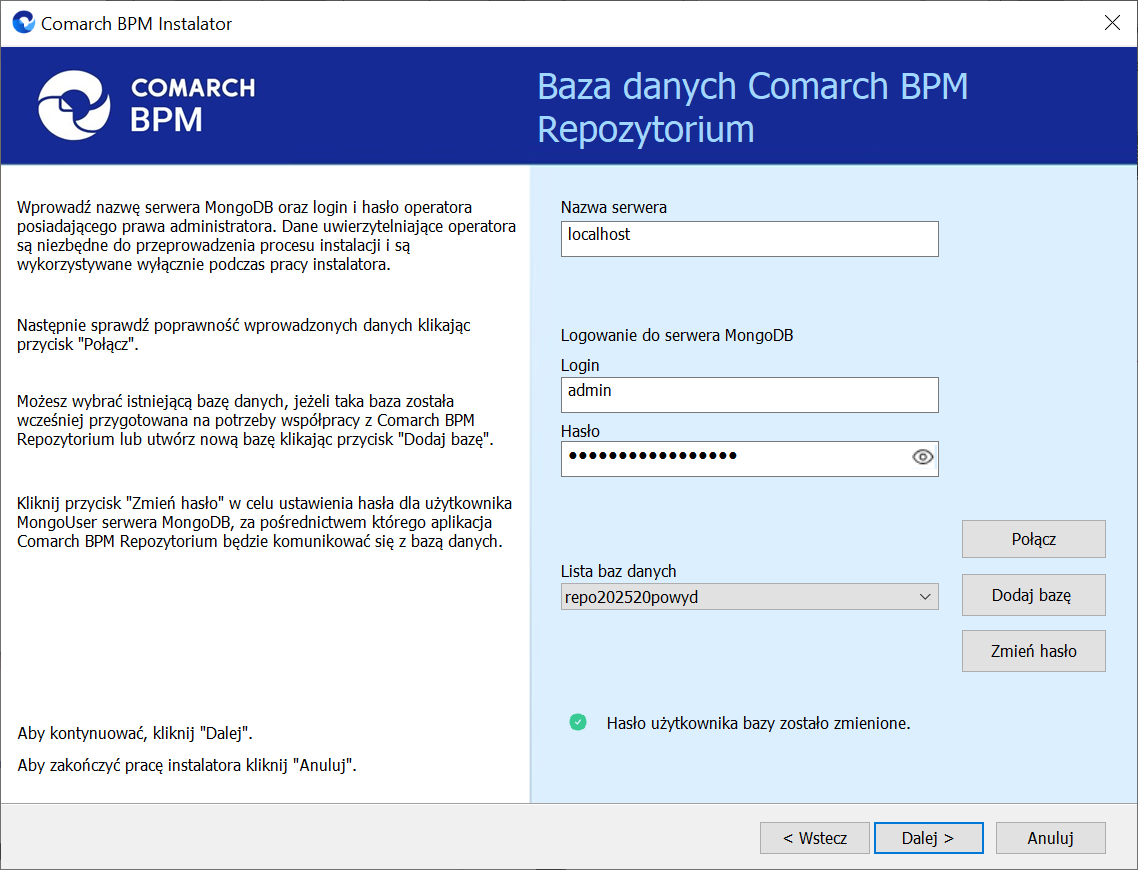Click the 'Aby zakończyć pracę instalatora' text
The width and height of the screenshot is (1138, 870).
130,765
